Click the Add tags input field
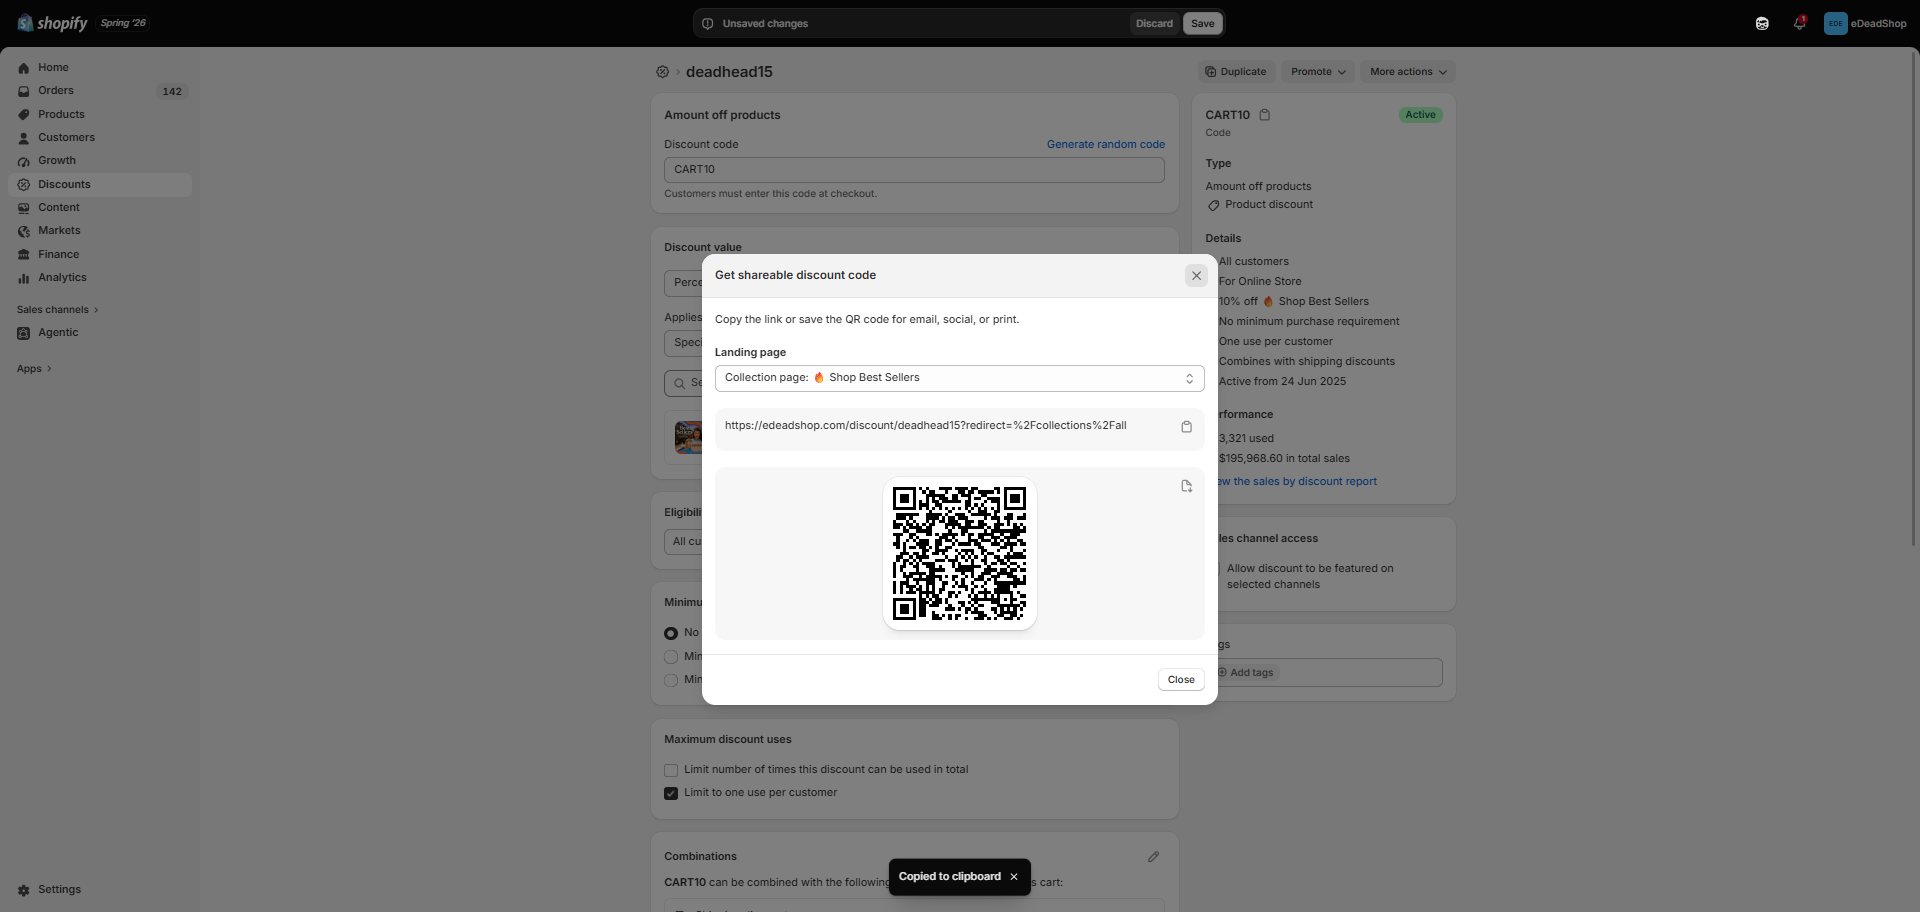The width and height of the screenshot is (1920, 912). pos(1329,673)
